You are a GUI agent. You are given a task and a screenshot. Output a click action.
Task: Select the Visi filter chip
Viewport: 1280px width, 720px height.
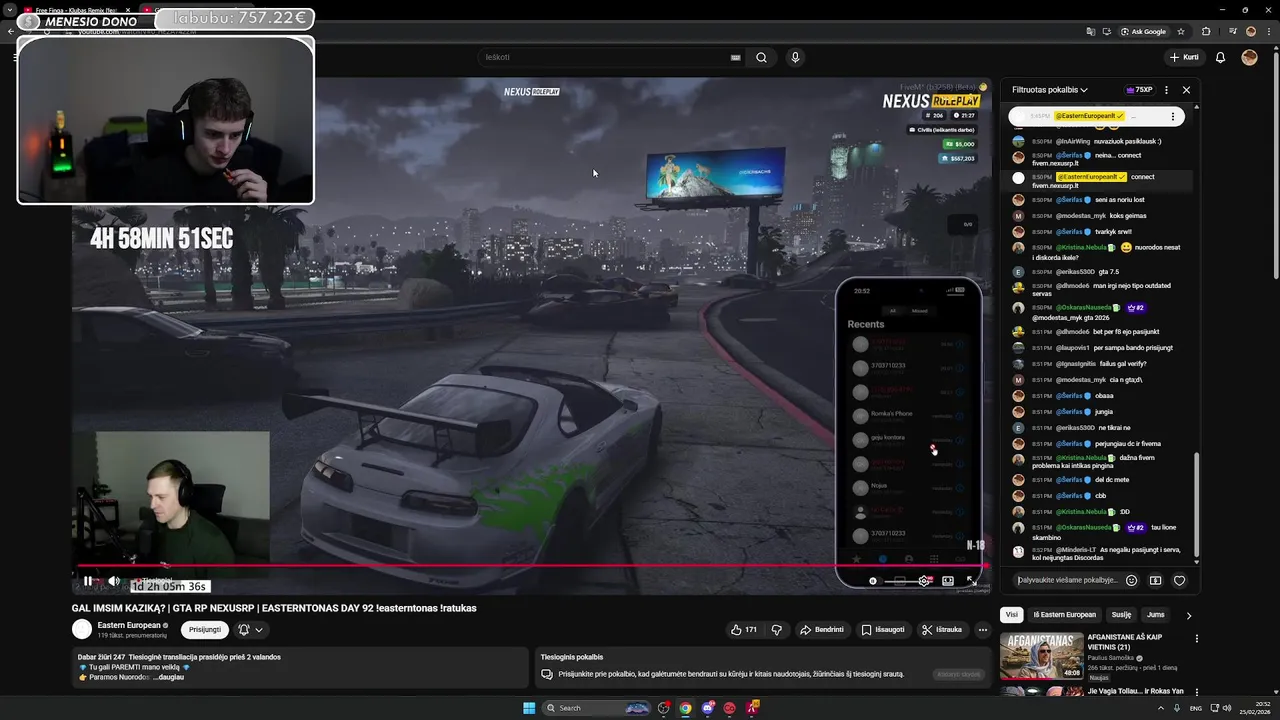pyautogui.click(x=1011, y=615)
